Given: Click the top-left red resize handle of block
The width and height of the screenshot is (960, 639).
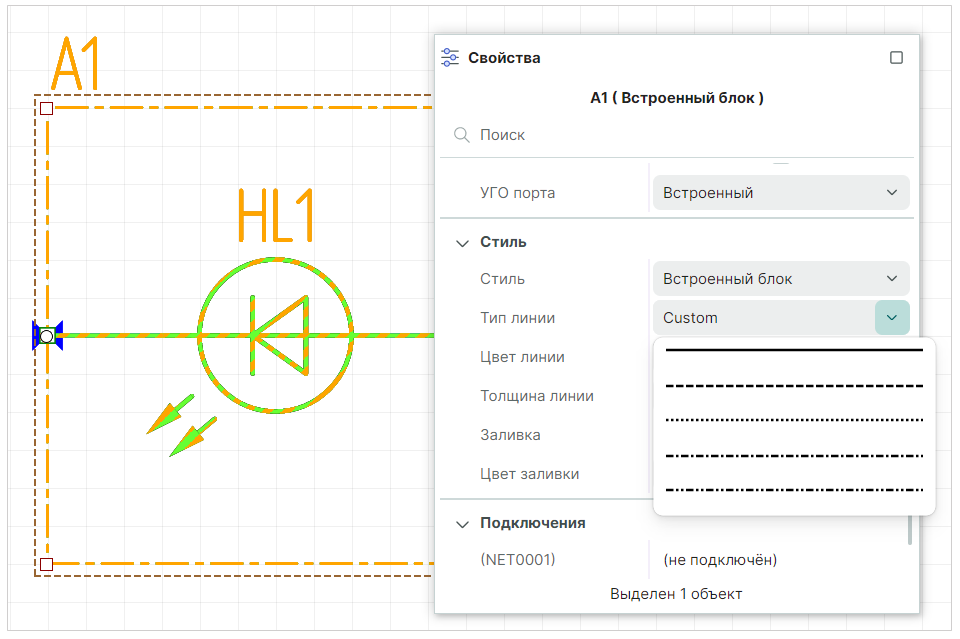Looking at the screenshot, I should (46, 108).
